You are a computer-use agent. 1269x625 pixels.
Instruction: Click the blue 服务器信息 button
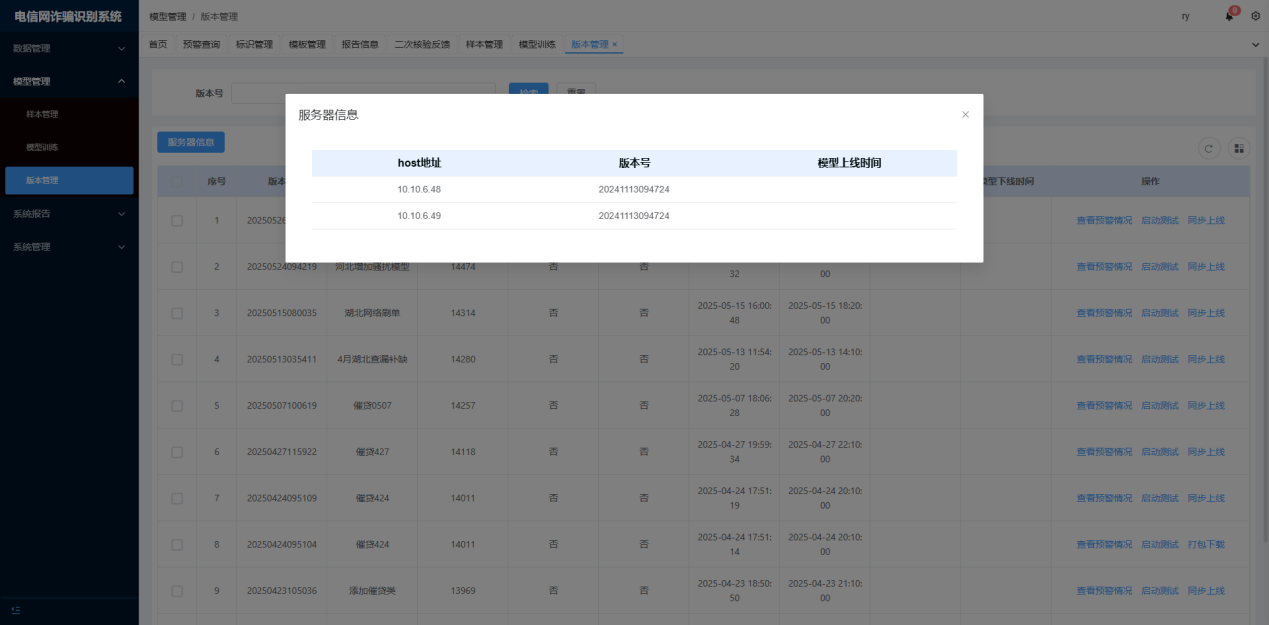191,142
